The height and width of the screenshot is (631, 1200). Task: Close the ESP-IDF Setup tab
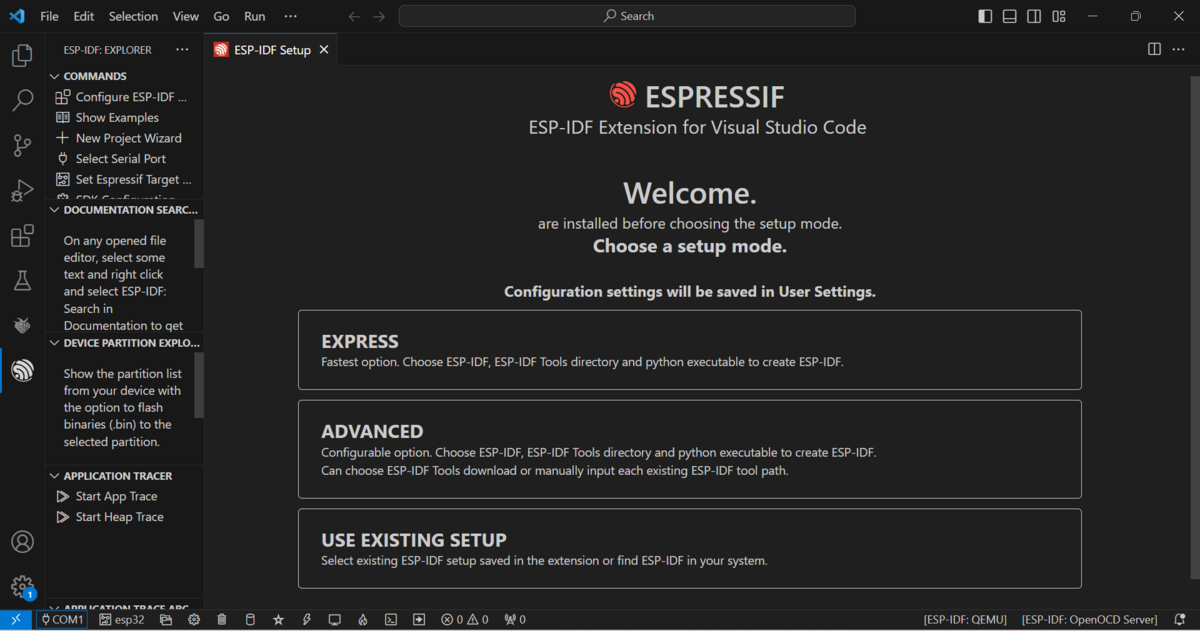click(x=324, y=50)
